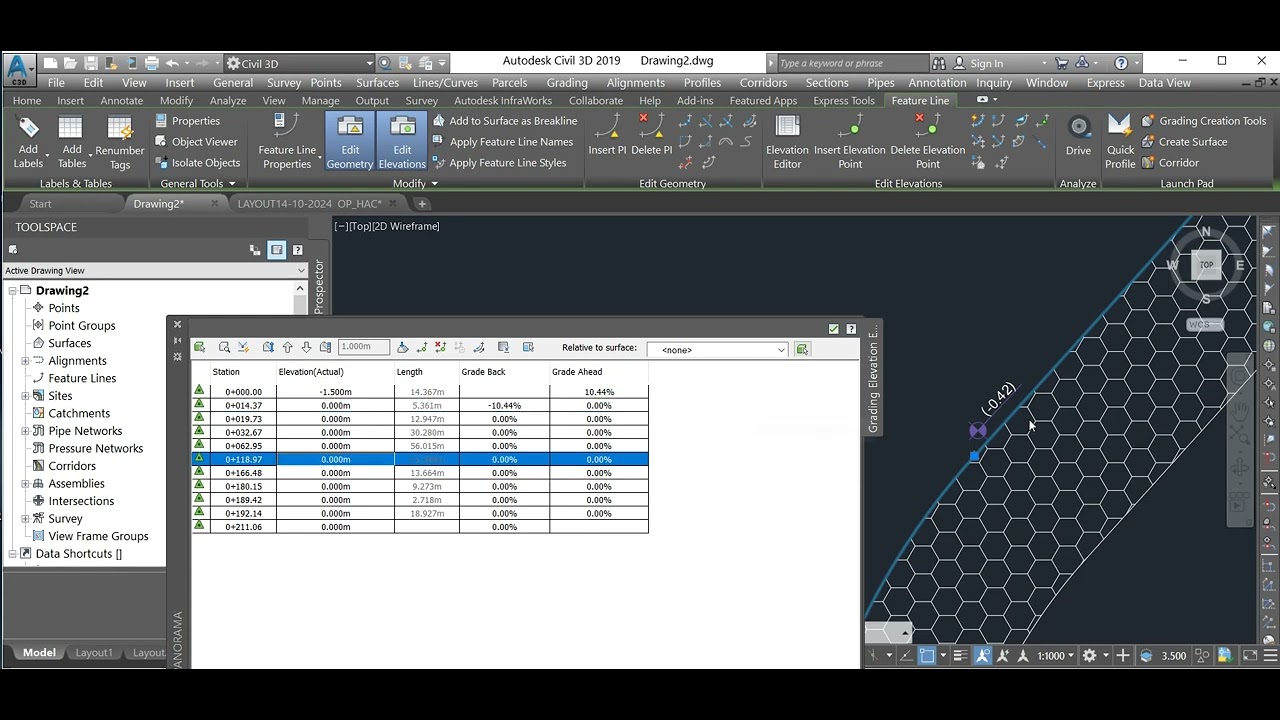
Task: Click the Properties button in General Tools
Action: pyautogui.click(x=187, y=121)
